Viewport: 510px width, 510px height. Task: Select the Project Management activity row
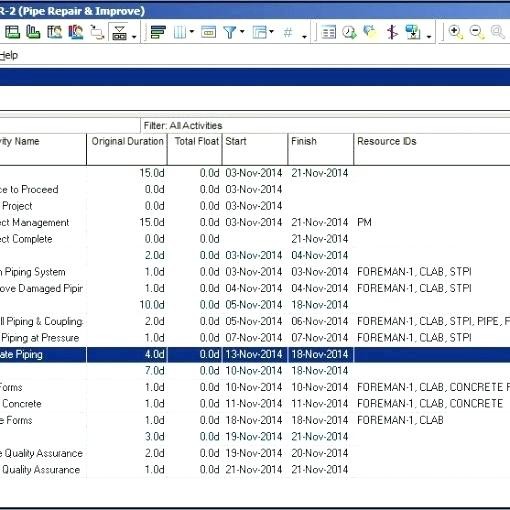tap(255, 222)
